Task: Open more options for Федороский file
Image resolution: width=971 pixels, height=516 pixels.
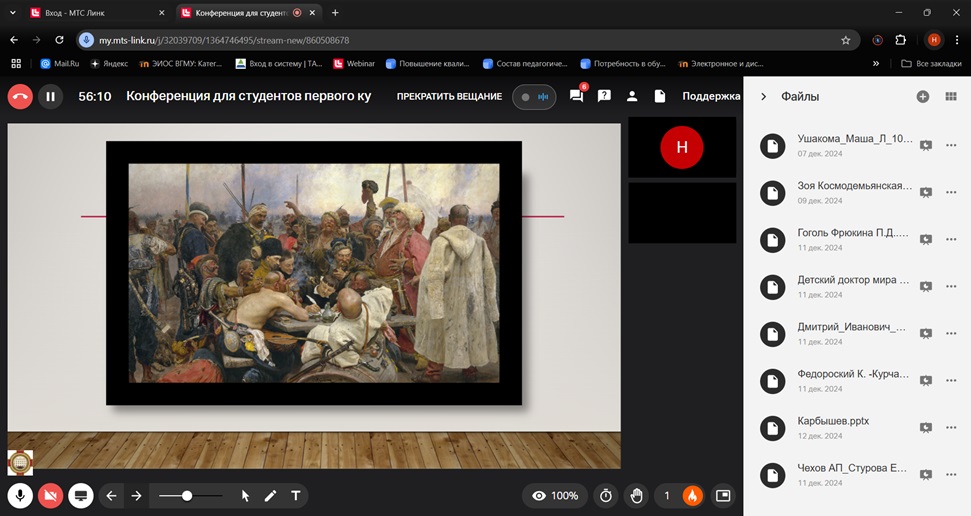Action: (x=951, y=380)
